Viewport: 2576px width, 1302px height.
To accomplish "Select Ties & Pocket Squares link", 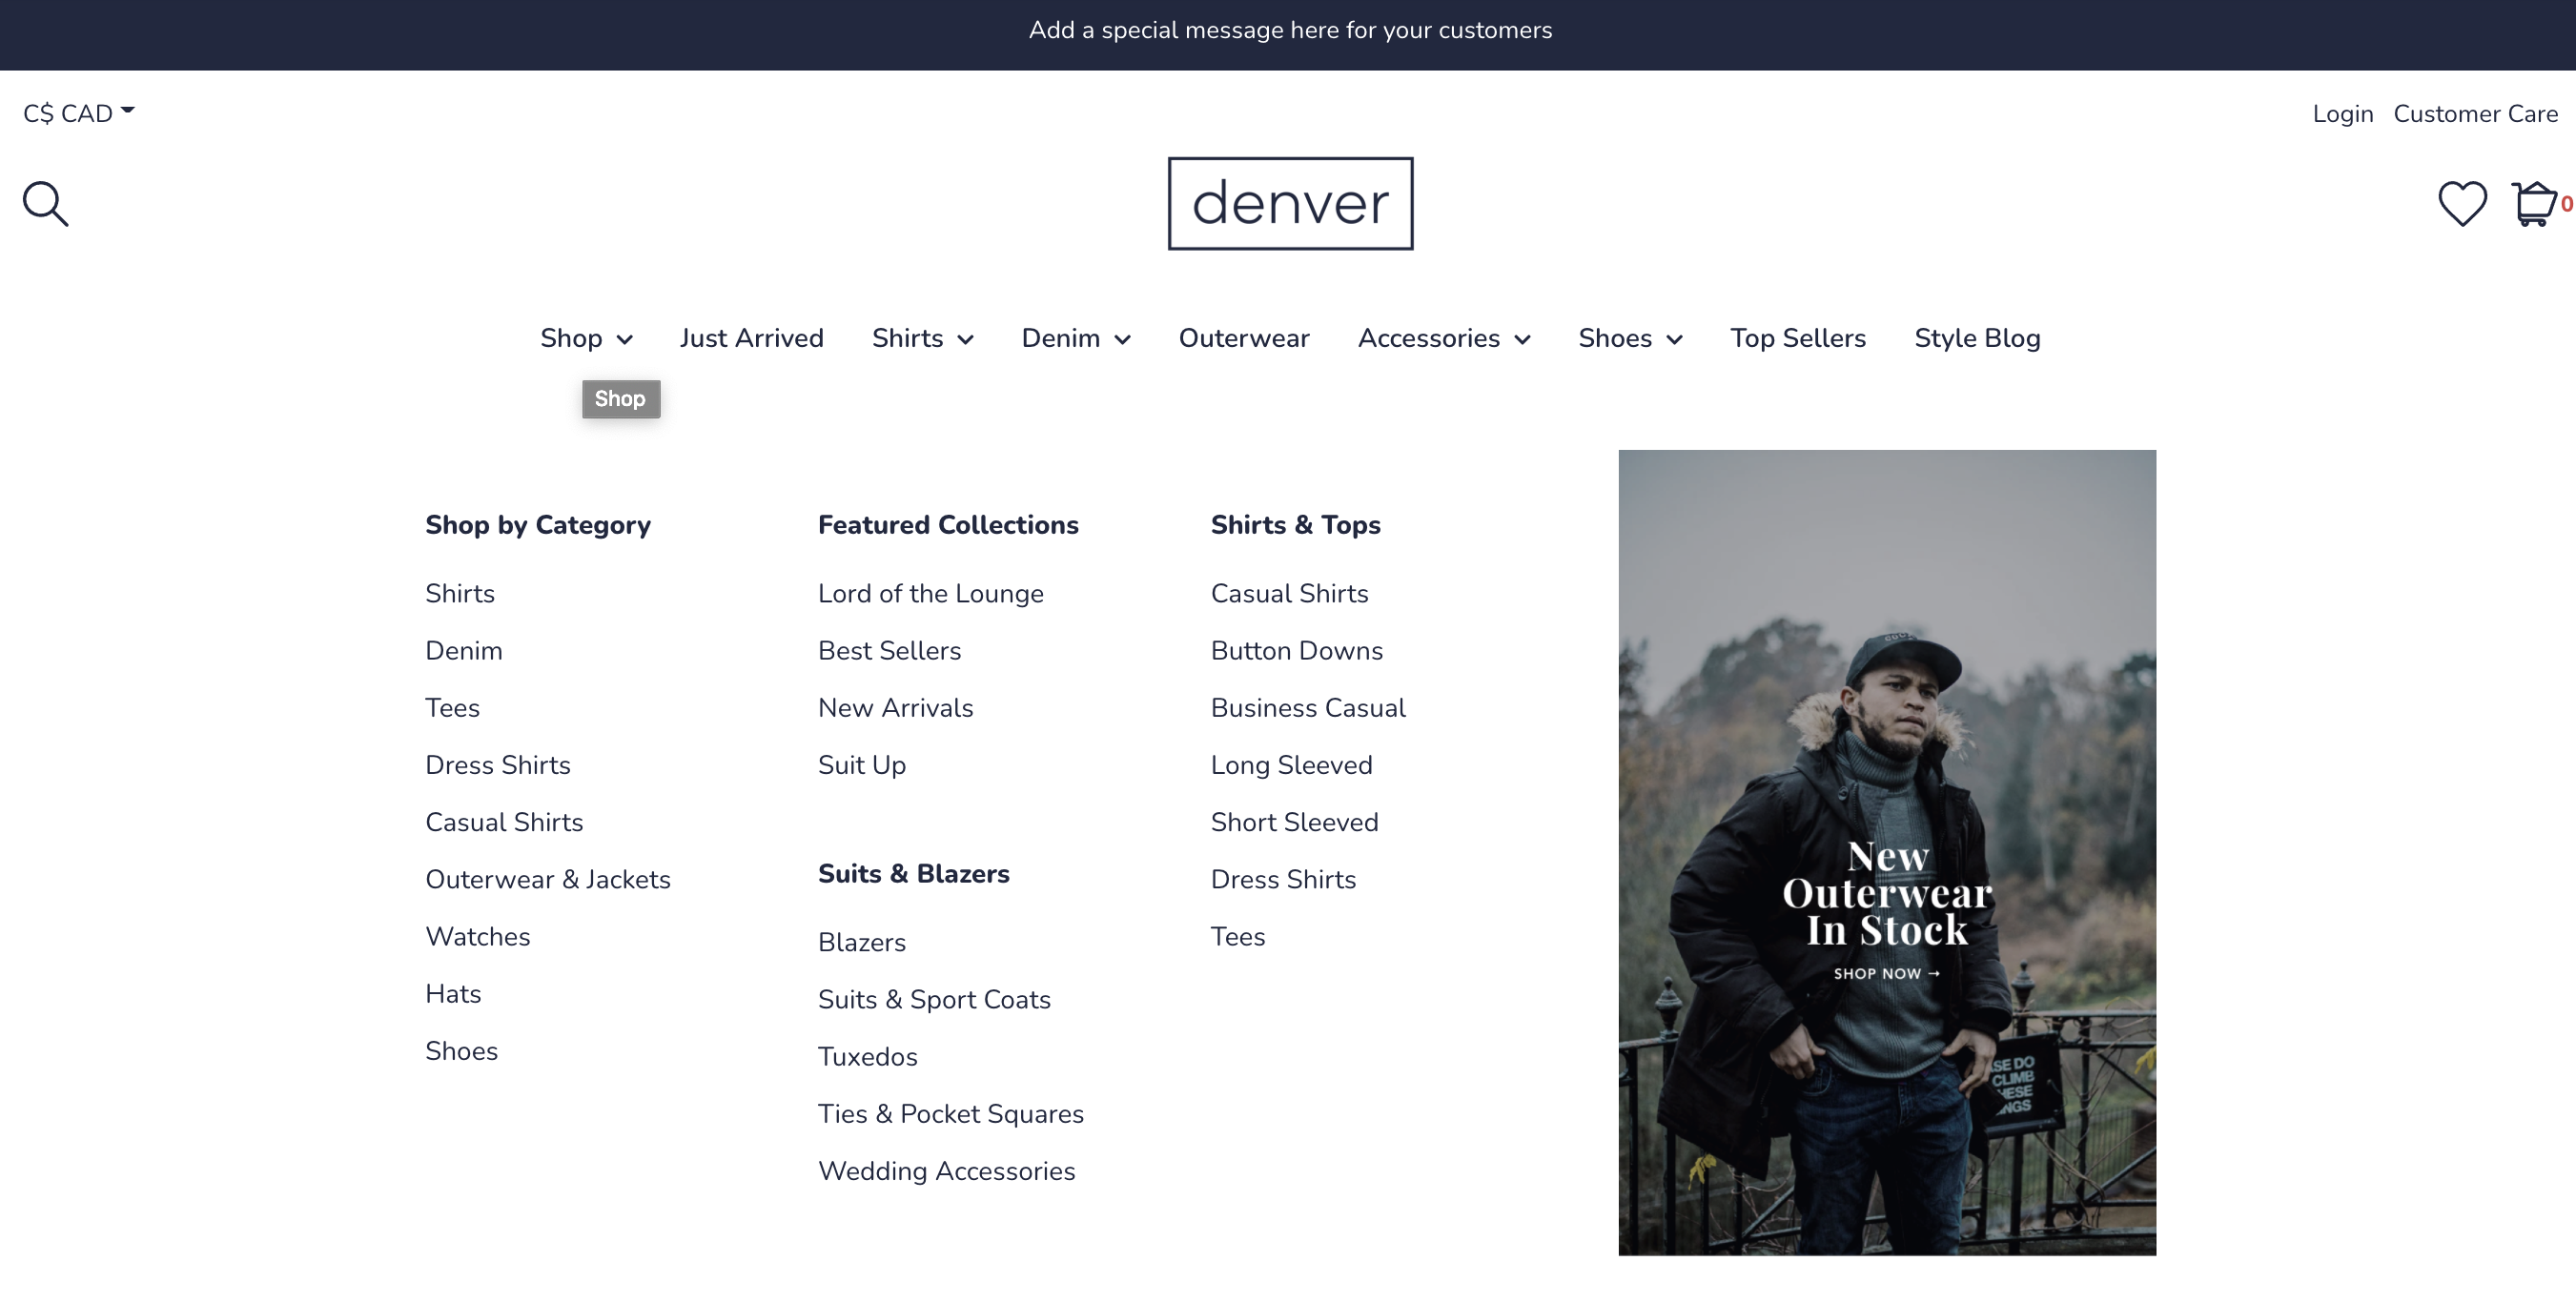I will tap(950, 1114).
